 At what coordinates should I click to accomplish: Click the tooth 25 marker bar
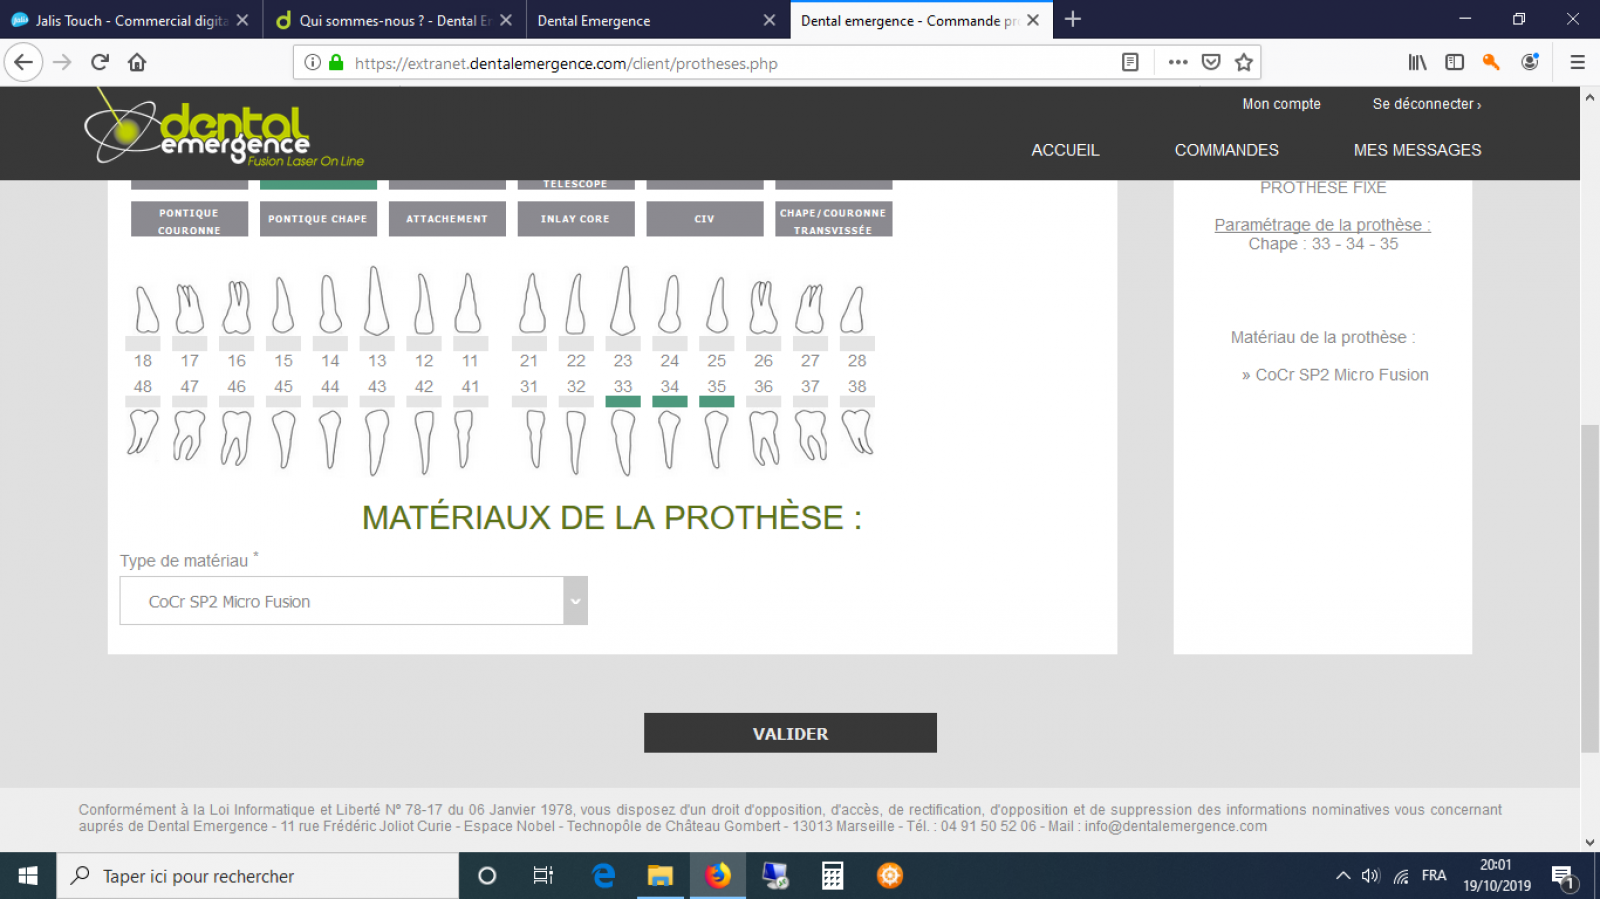tap(717, 343)
